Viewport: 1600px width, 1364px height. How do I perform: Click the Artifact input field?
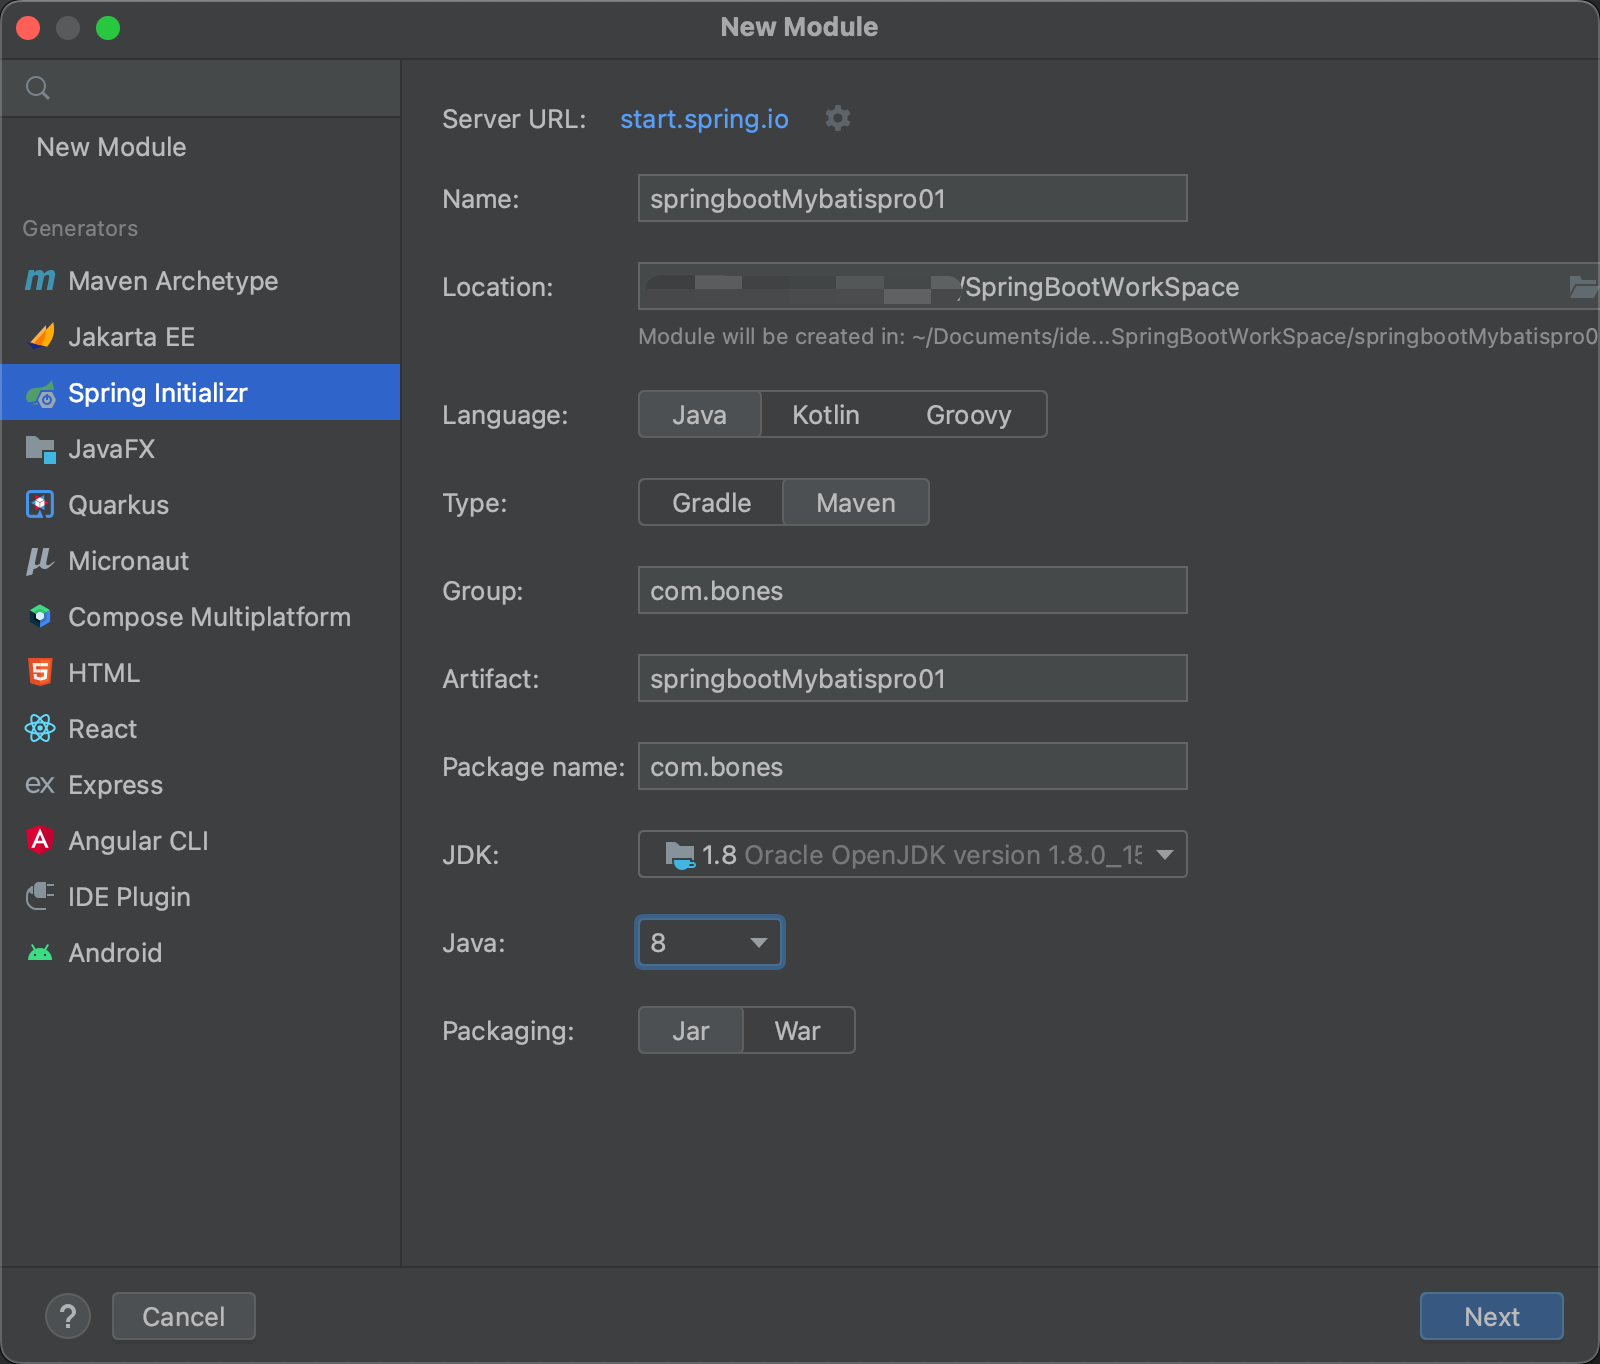913,678
